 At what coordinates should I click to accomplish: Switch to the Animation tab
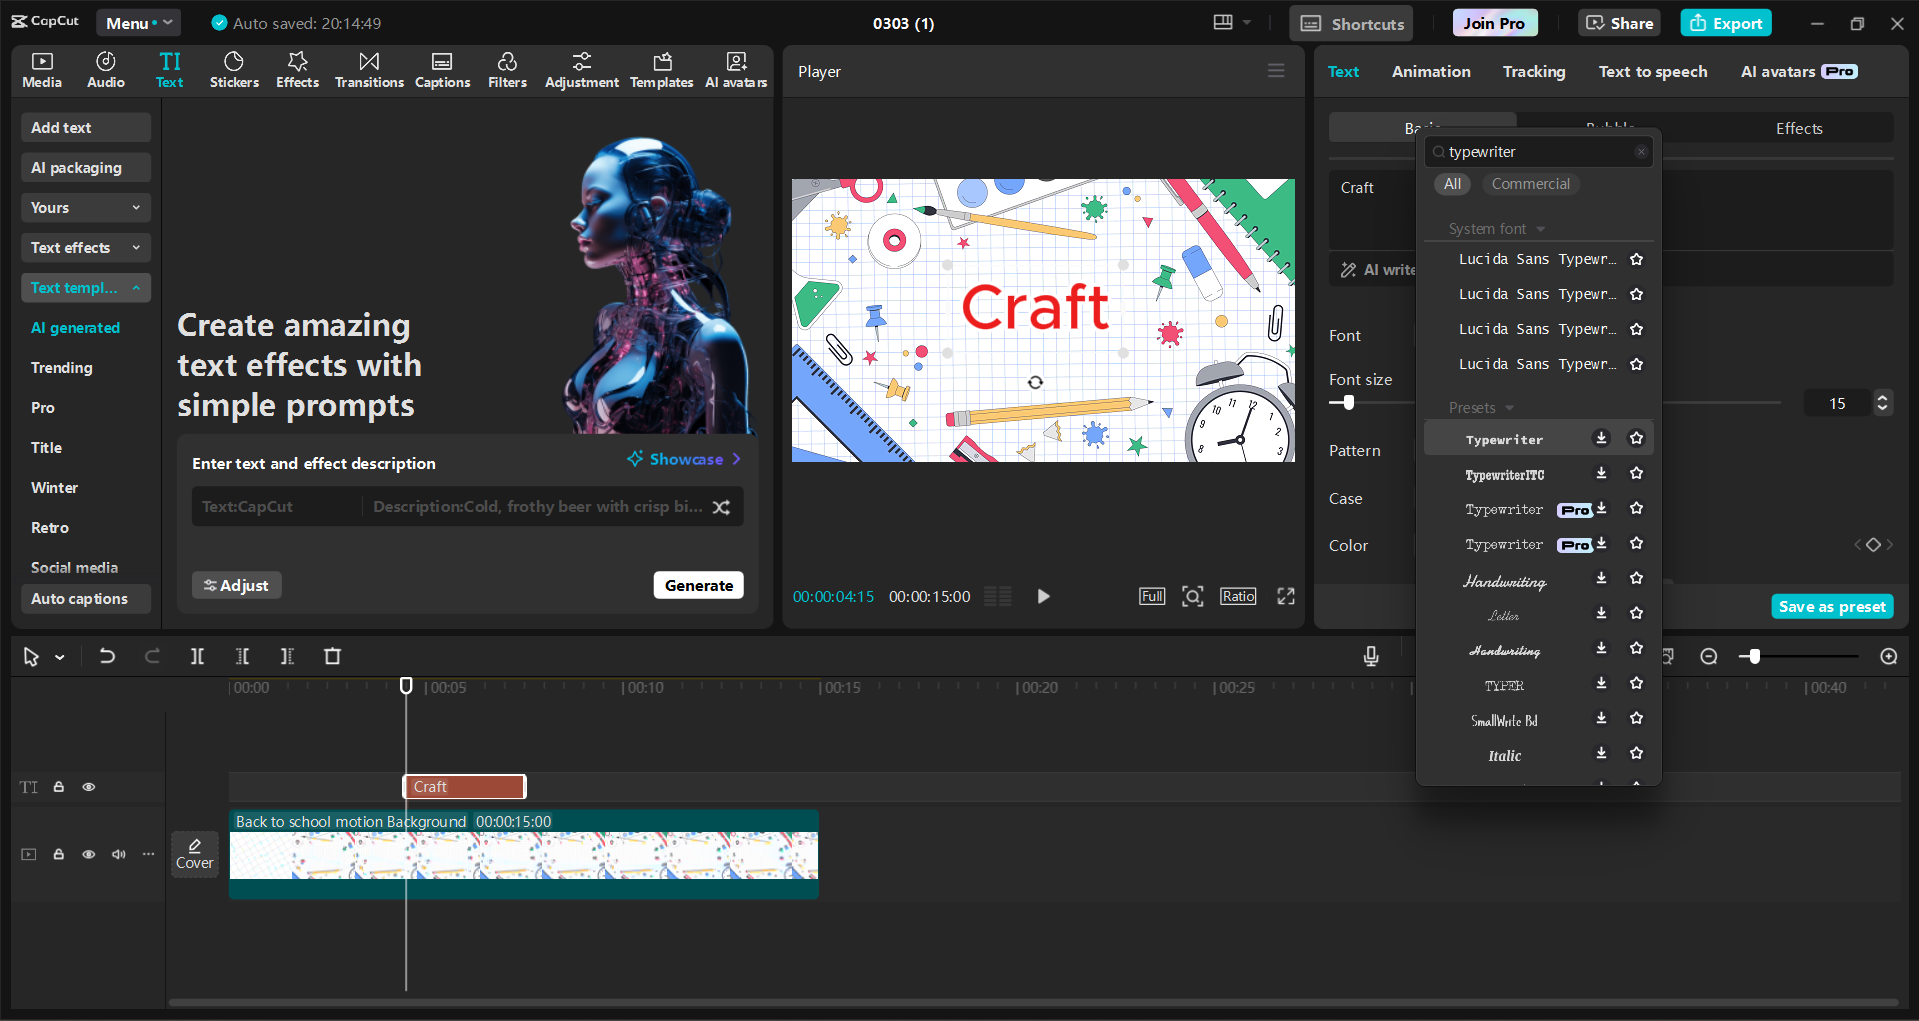coord(1431,71)
